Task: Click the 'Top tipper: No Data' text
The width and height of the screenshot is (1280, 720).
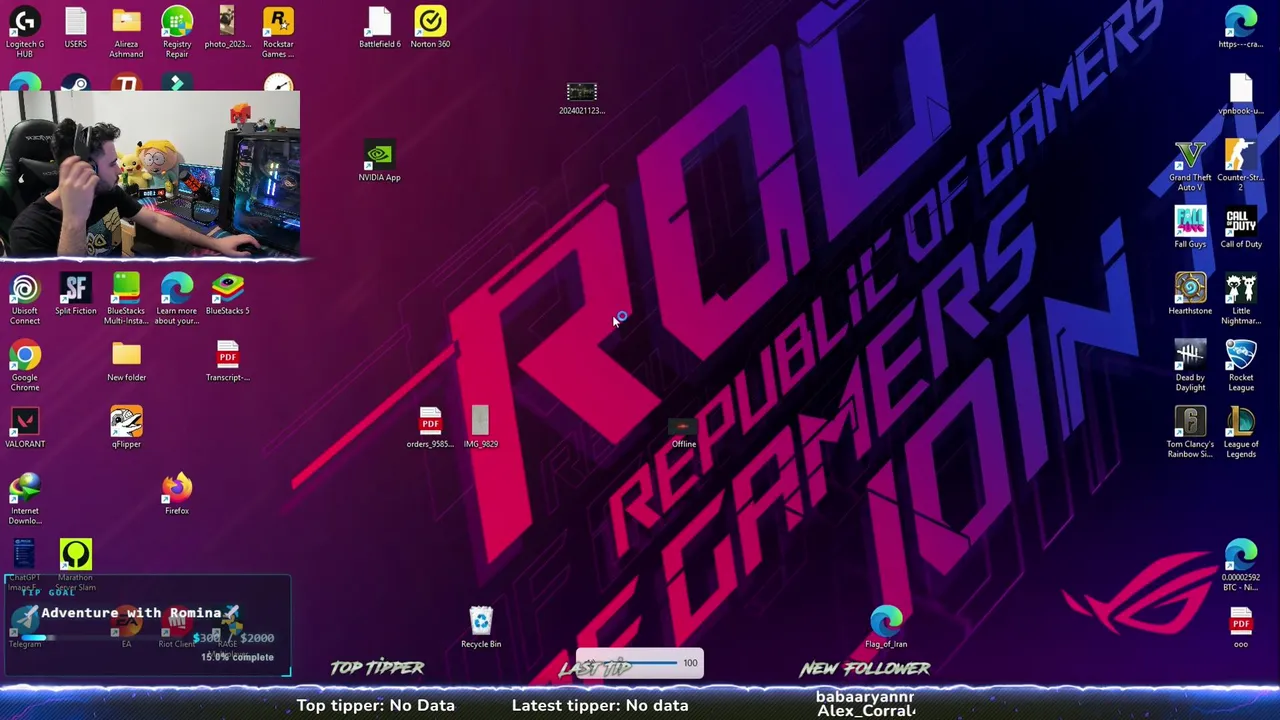Action: [x=375, y=705]
